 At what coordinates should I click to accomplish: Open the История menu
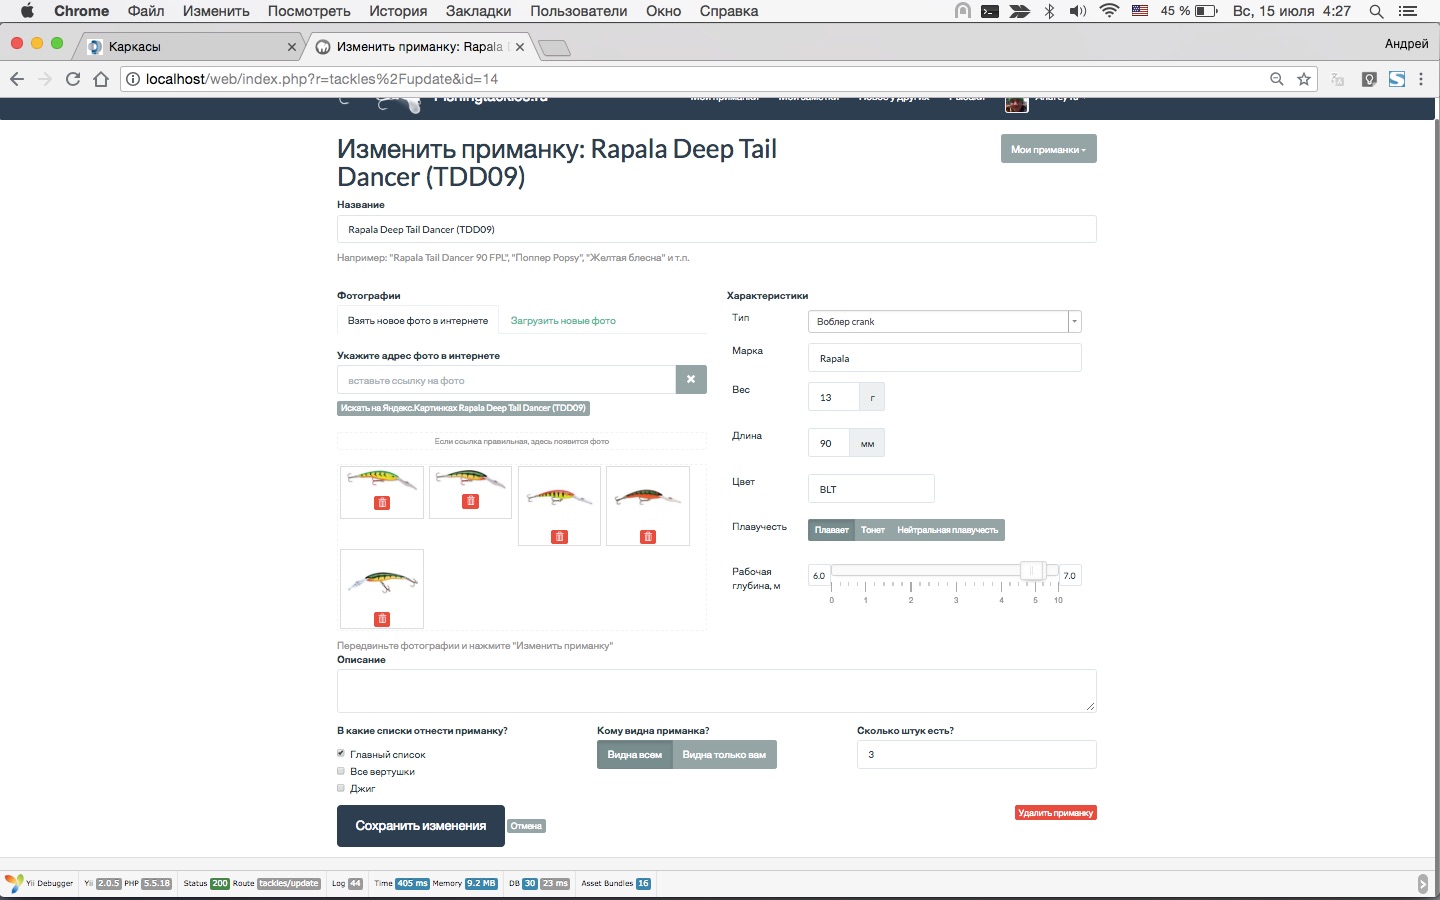398,11
